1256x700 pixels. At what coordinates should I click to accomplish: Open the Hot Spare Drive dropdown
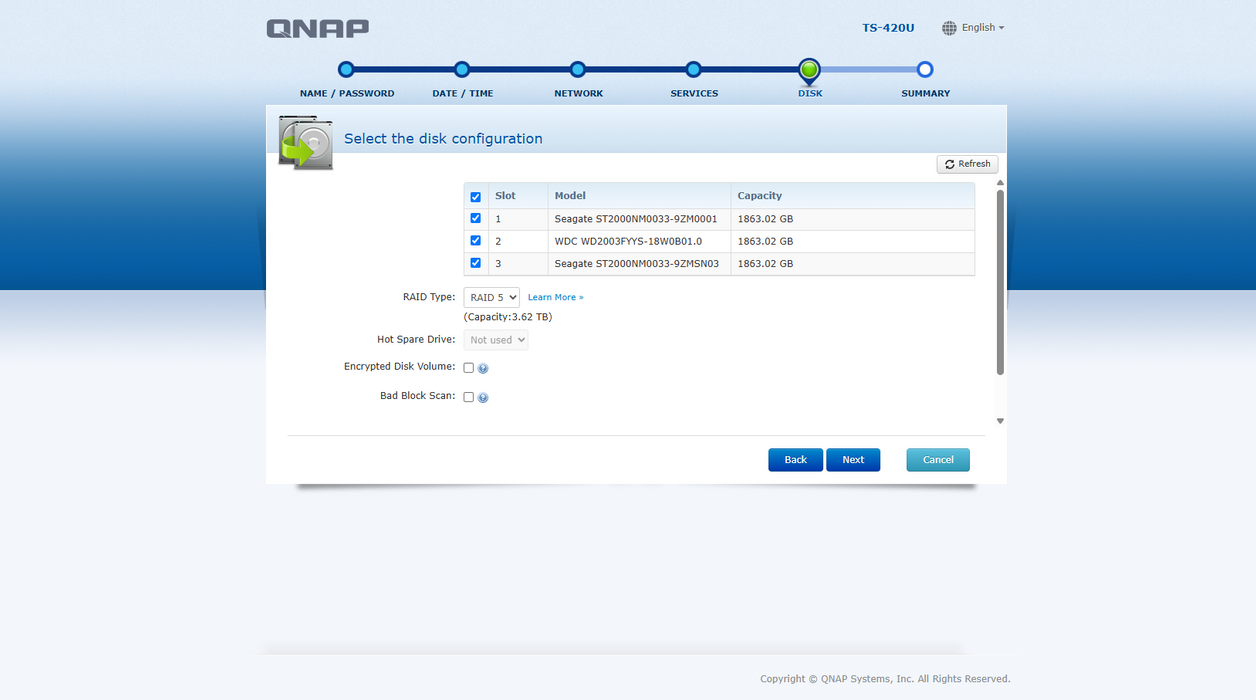495,340
